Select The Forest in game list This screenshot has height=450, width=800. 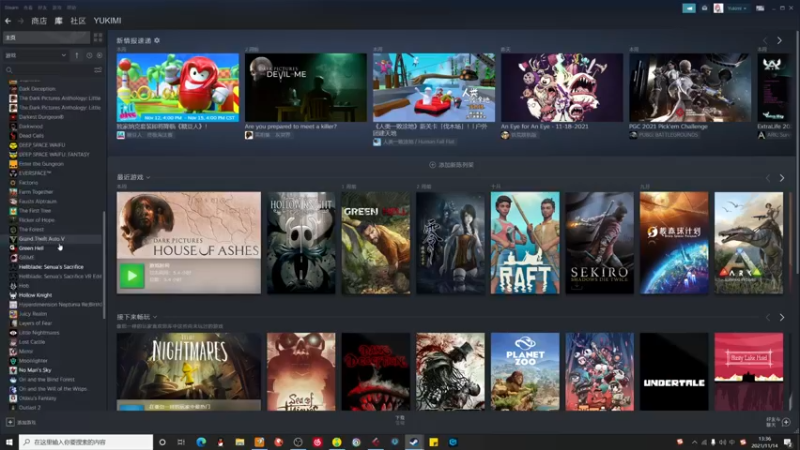click(31, 230)
